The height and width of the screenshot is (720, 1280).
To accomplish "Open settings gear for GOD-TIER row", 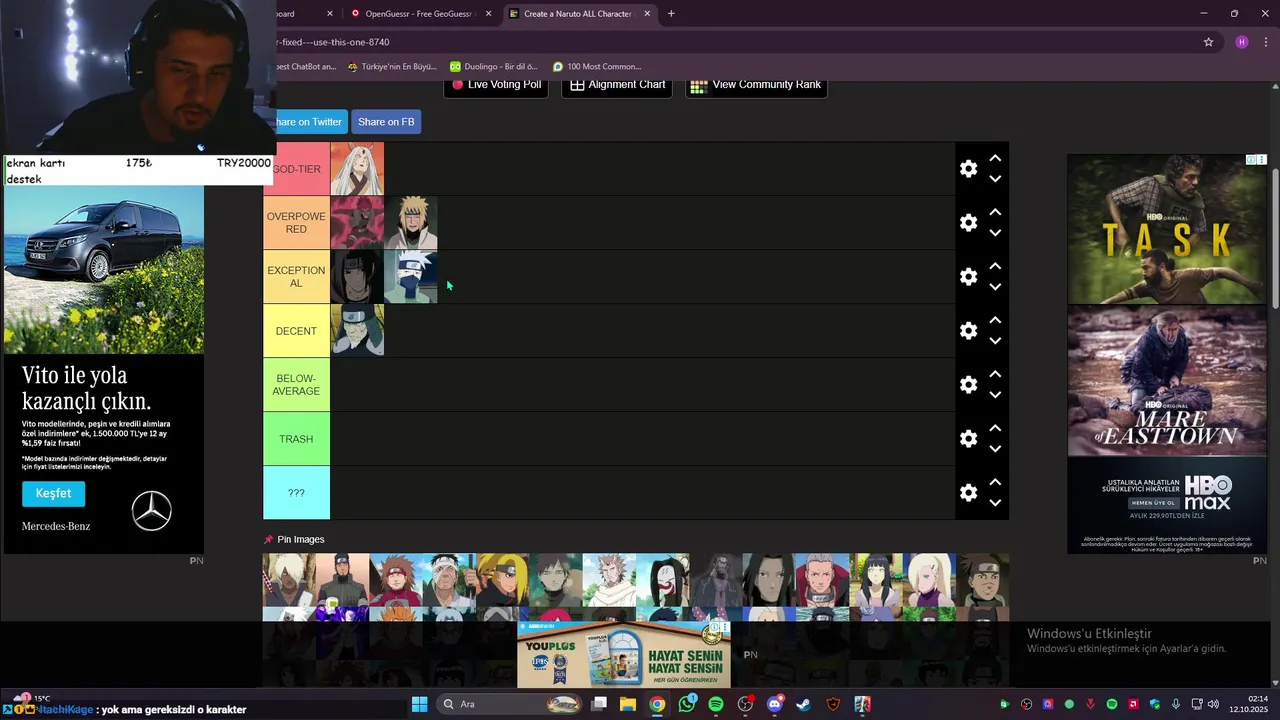I will point(968,169).
